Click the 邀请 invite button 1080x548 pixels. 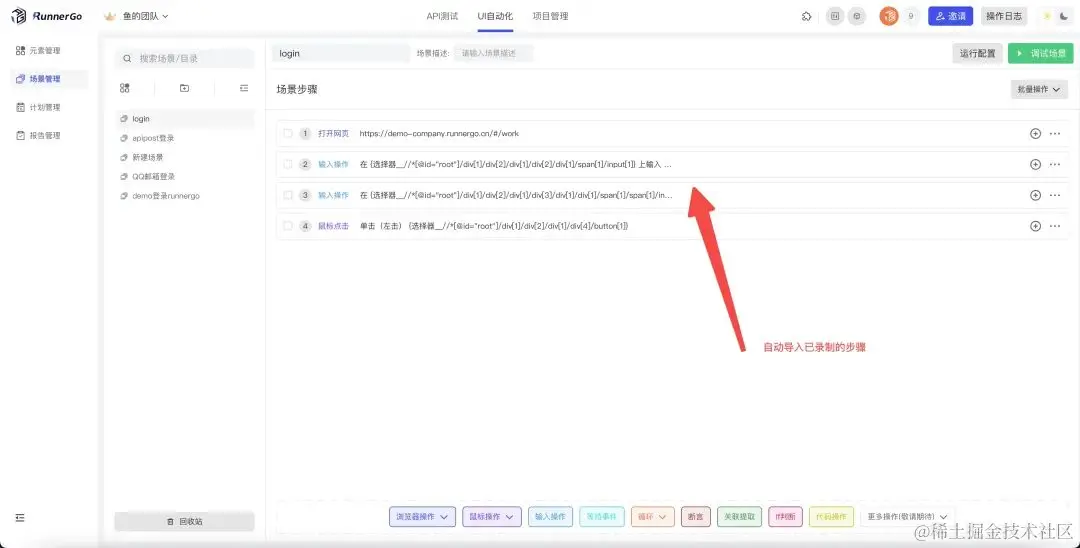pyautogui.click(x=951, y=17)
